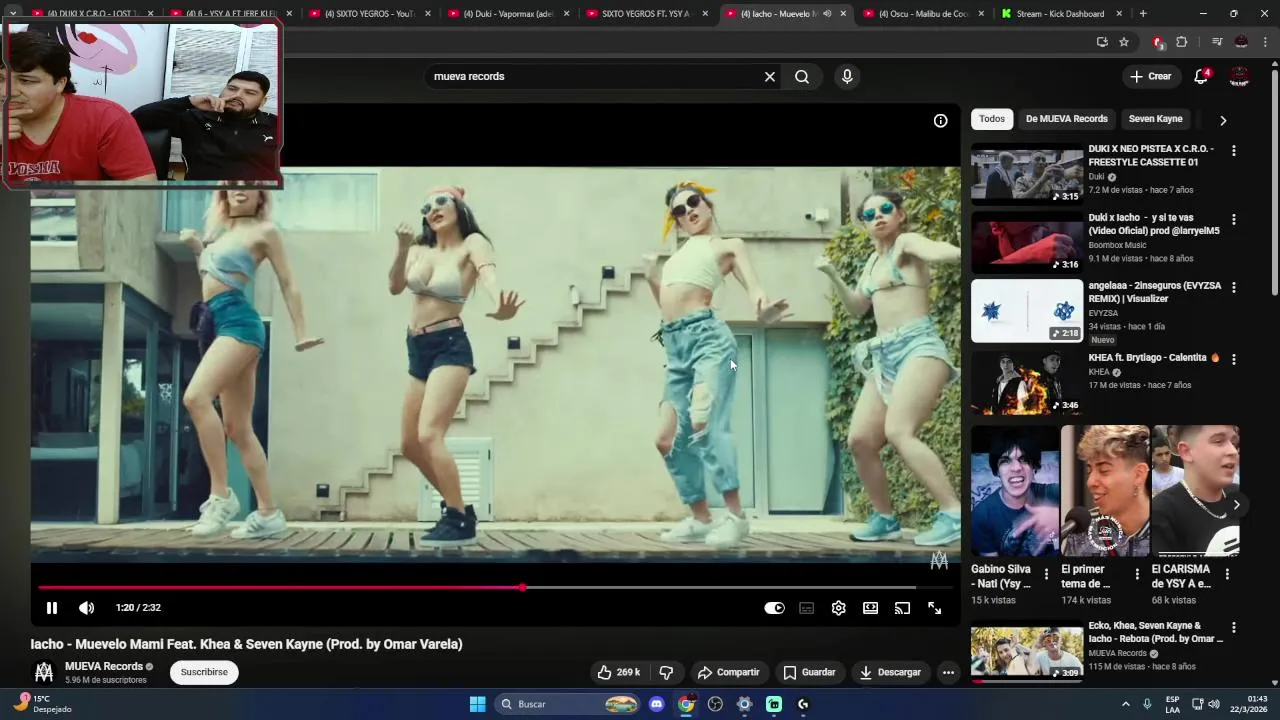Save video with Guardar

[x=809, y=672]
